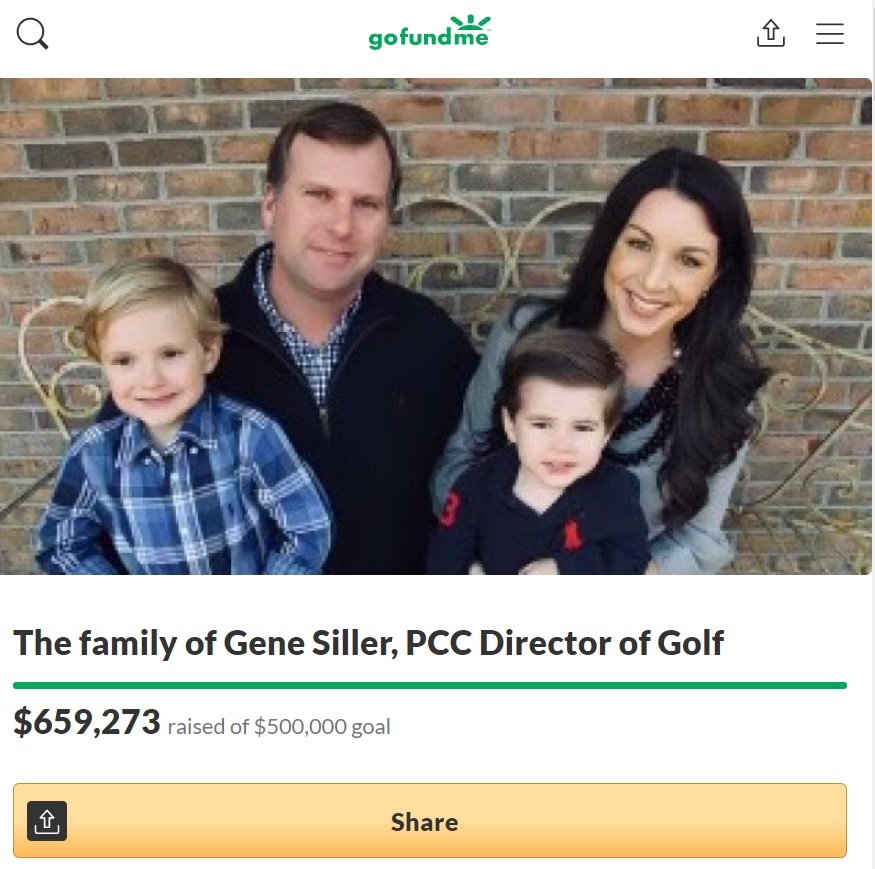
Task: Click the toddler in the navy sweater
Action: pyautogui.click(x=545, y=460)
